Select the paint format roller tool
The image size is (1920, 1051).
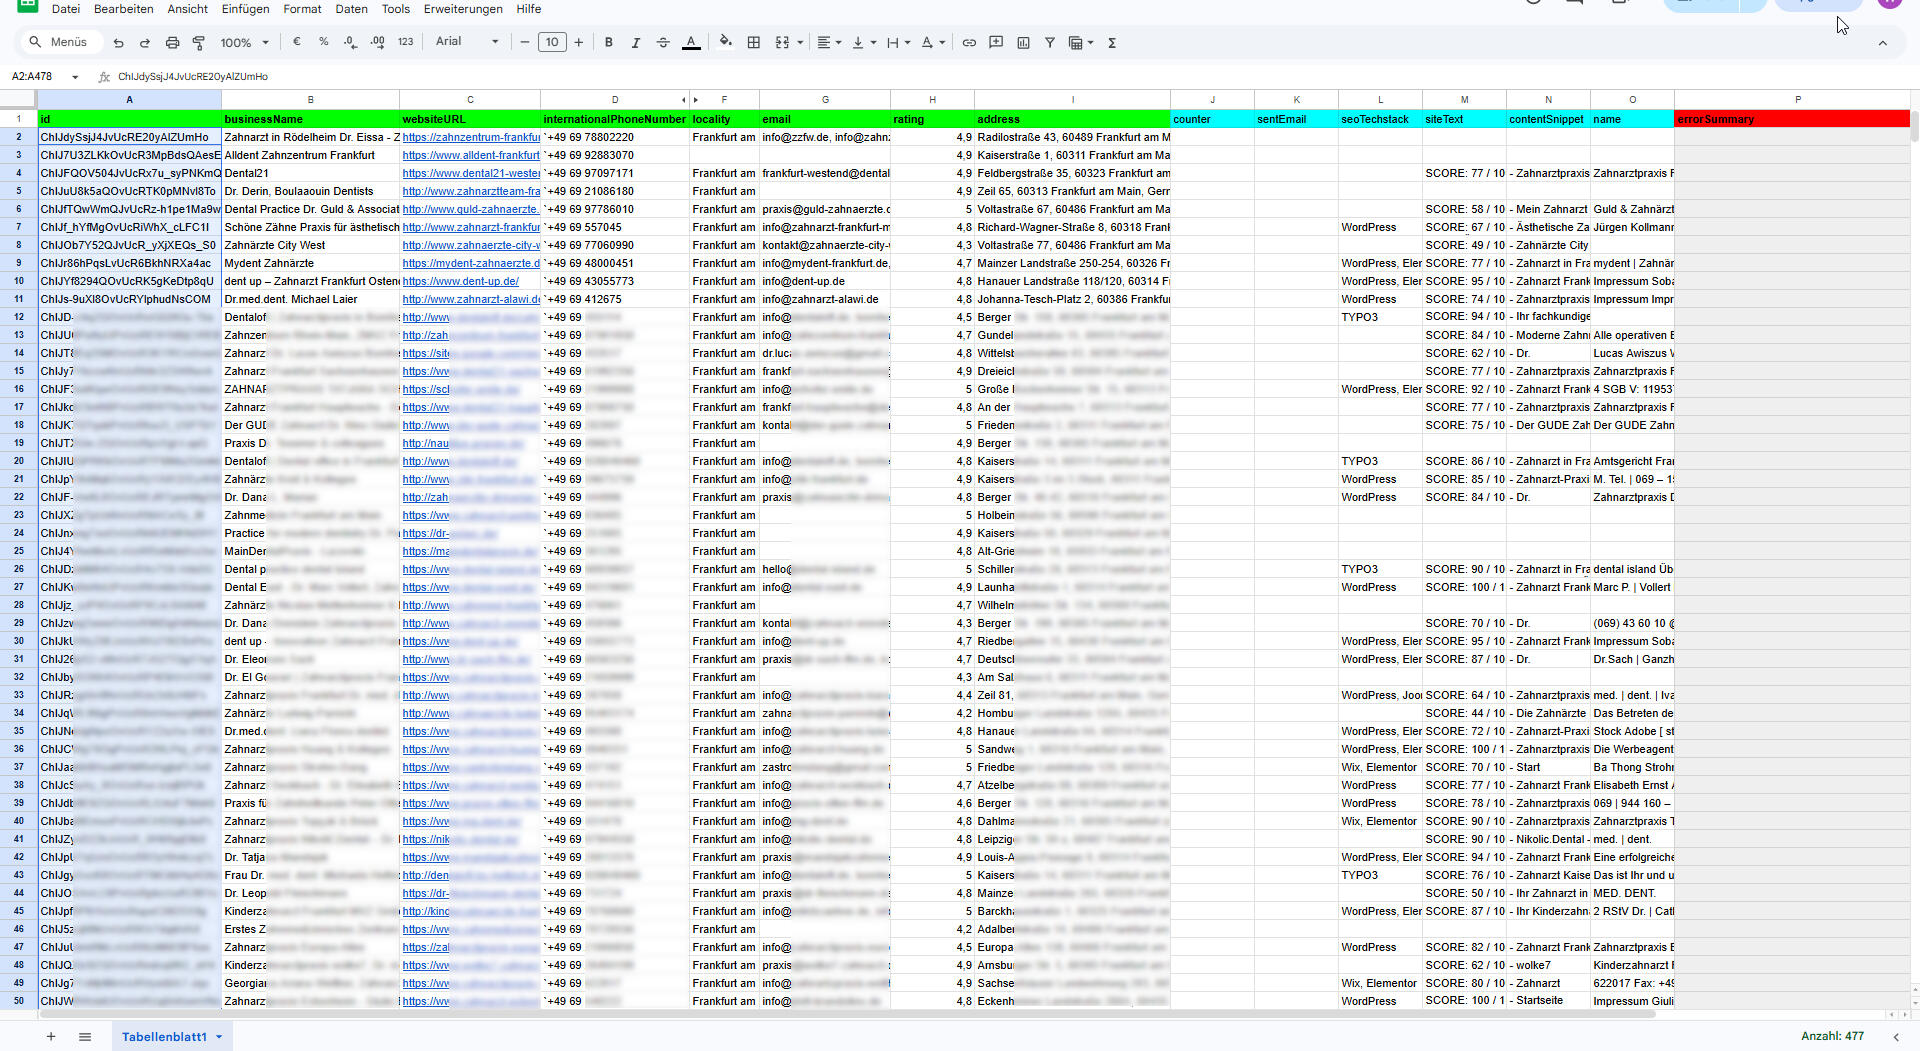pyautogui.click(x=198, y=43)
